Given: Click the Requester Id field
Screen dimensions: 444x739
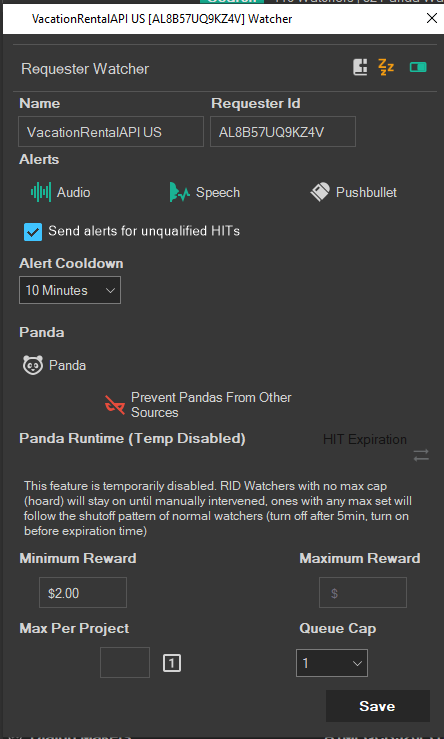Looking at the screenshot, I should click(x=283, y=131).
